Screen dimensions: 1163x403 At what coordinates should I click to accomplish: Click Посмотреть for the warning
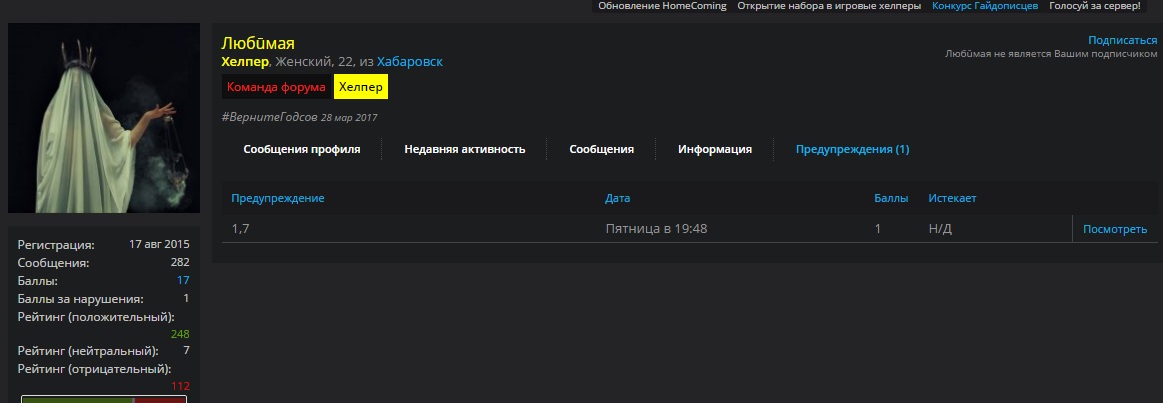(1114, 229)
